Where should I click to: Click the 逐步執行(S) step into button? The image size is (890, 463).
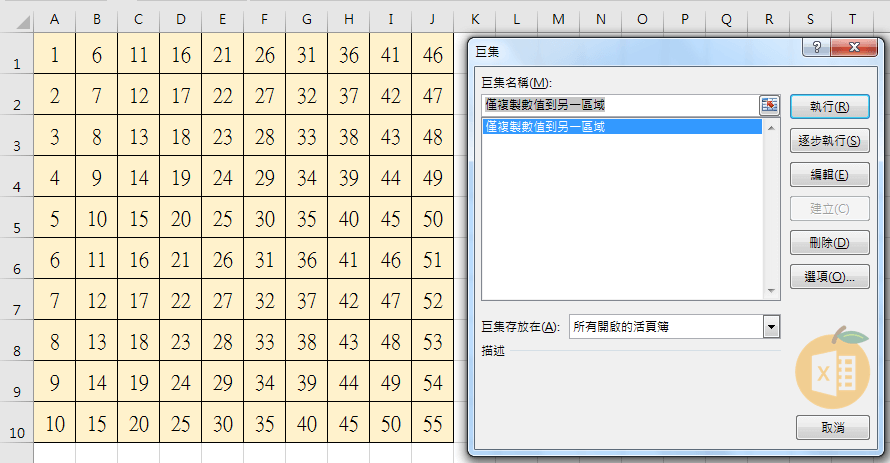(x=829, y=141)
